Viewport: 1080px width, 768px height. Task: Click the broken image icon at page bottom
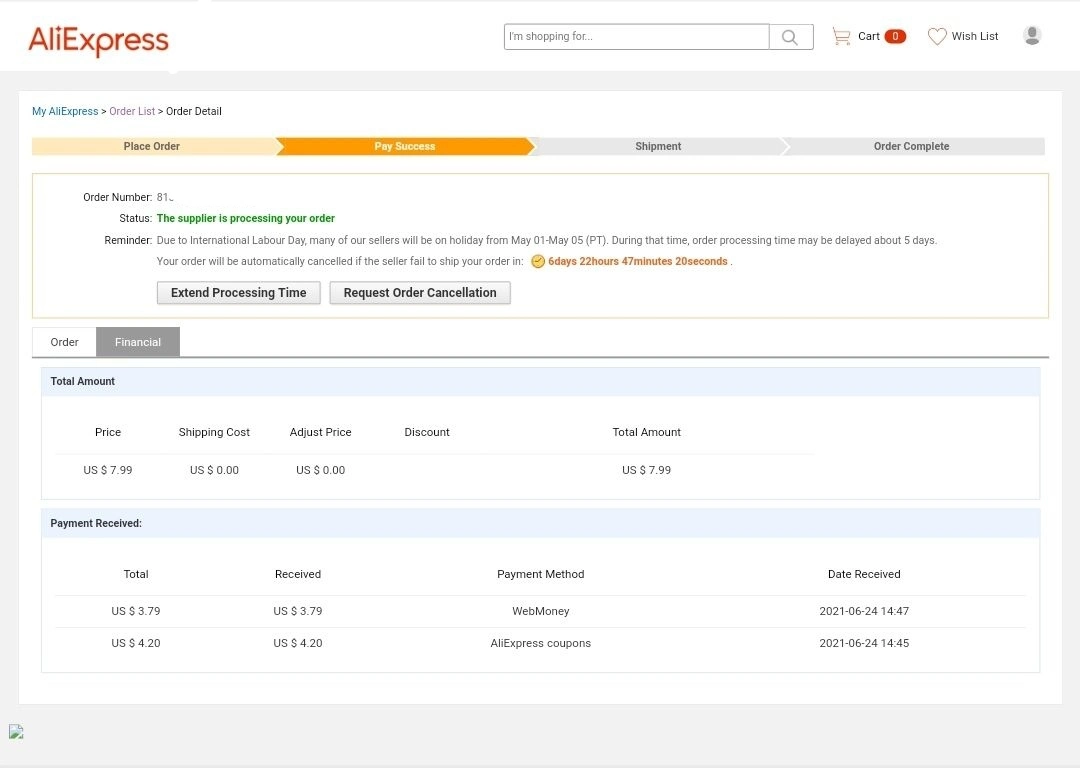point(17,731)
